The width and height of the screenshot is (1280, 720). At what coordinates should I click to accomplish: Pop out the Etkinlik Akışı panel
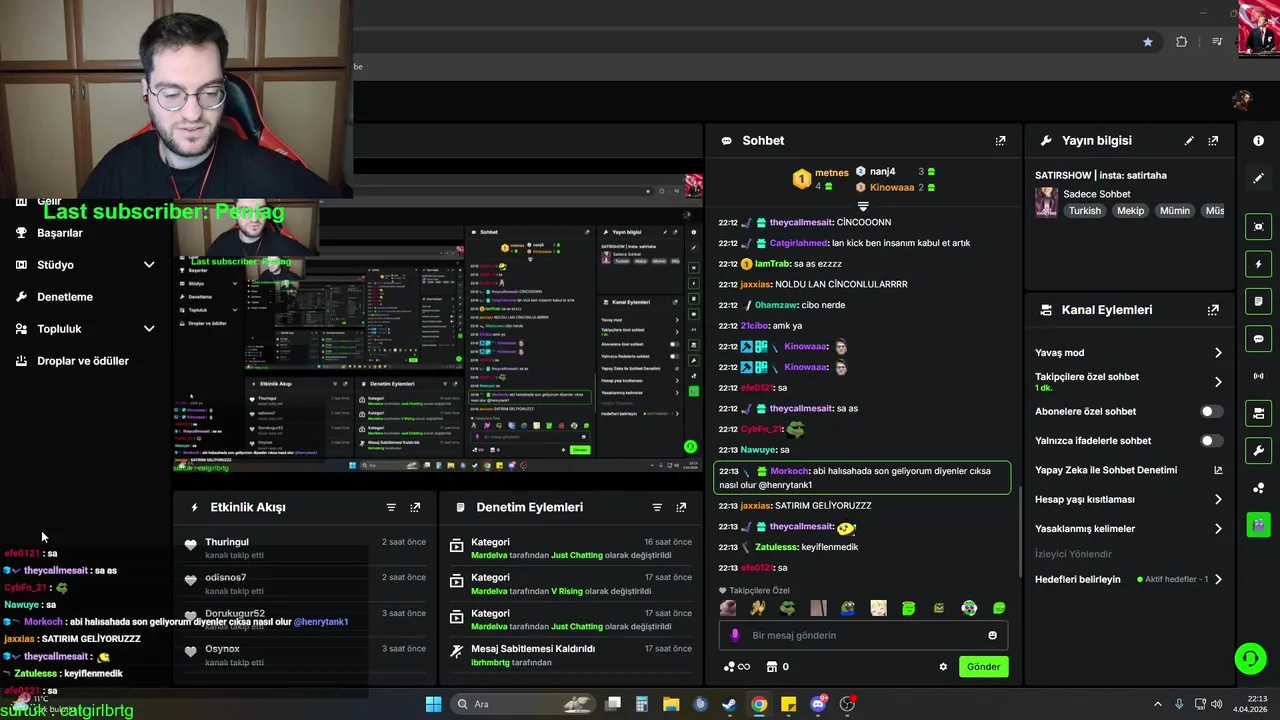point(415,507)
